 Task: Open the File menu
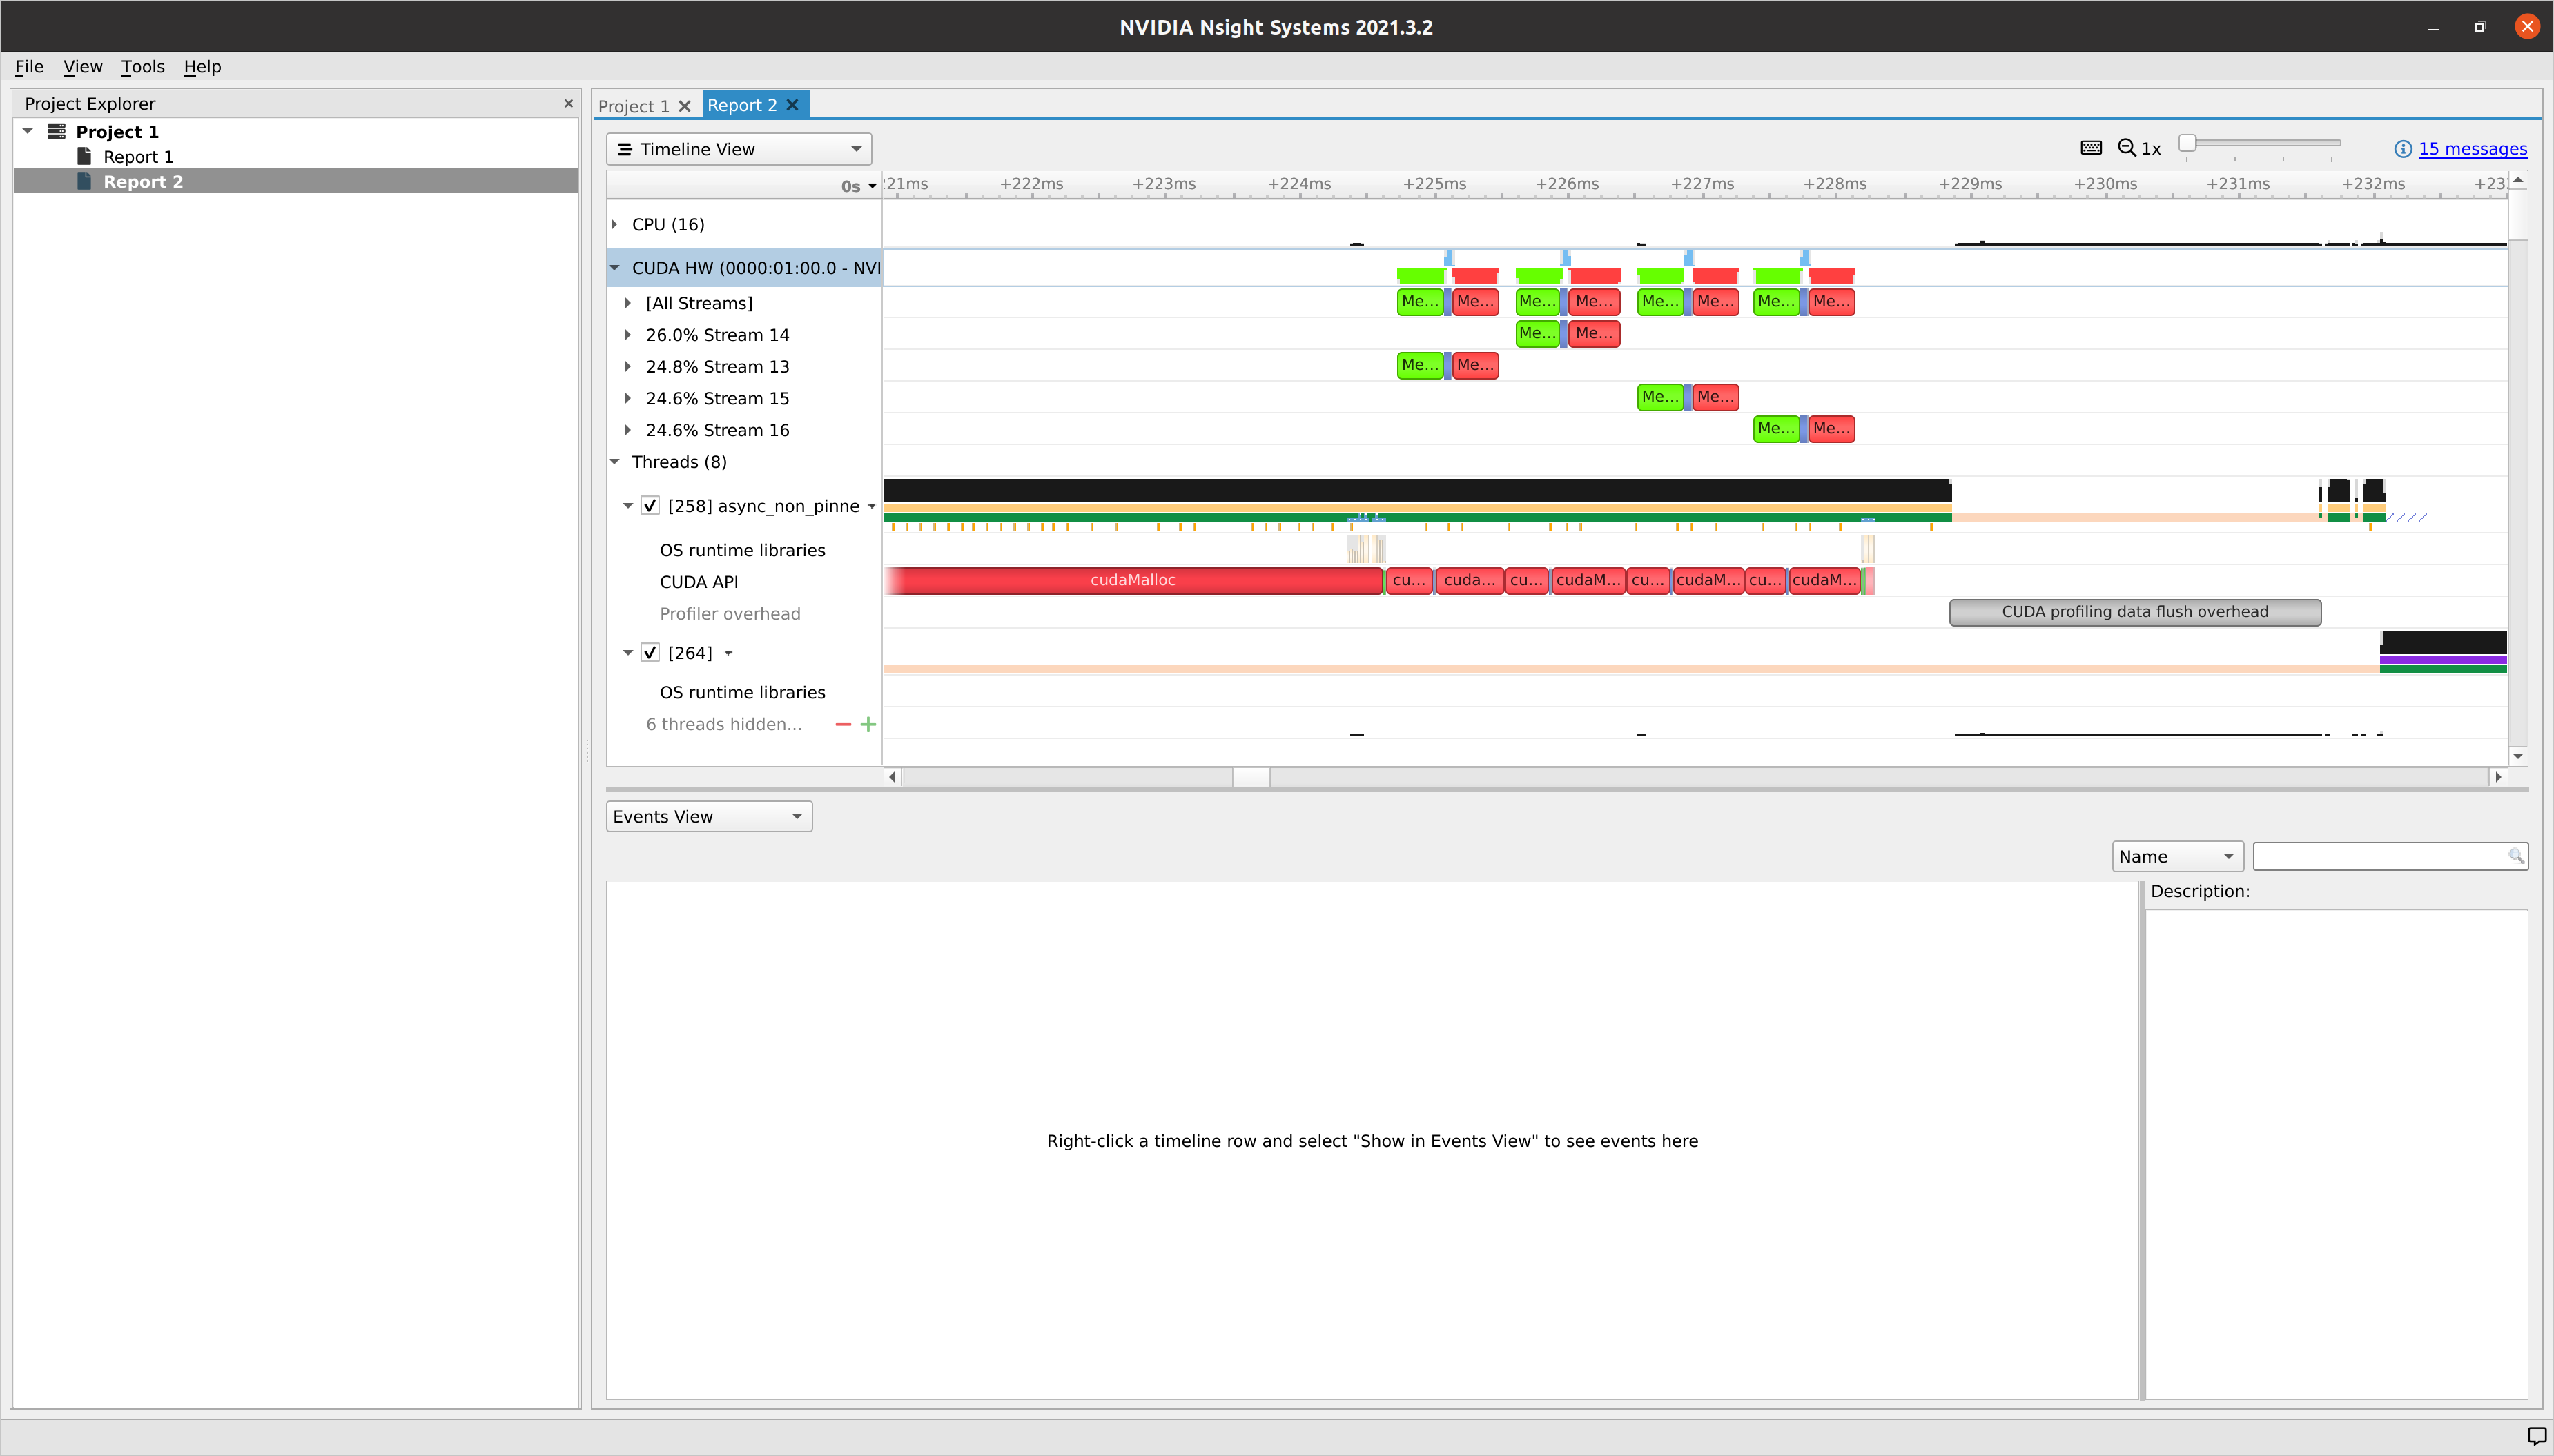pos(29,67)
